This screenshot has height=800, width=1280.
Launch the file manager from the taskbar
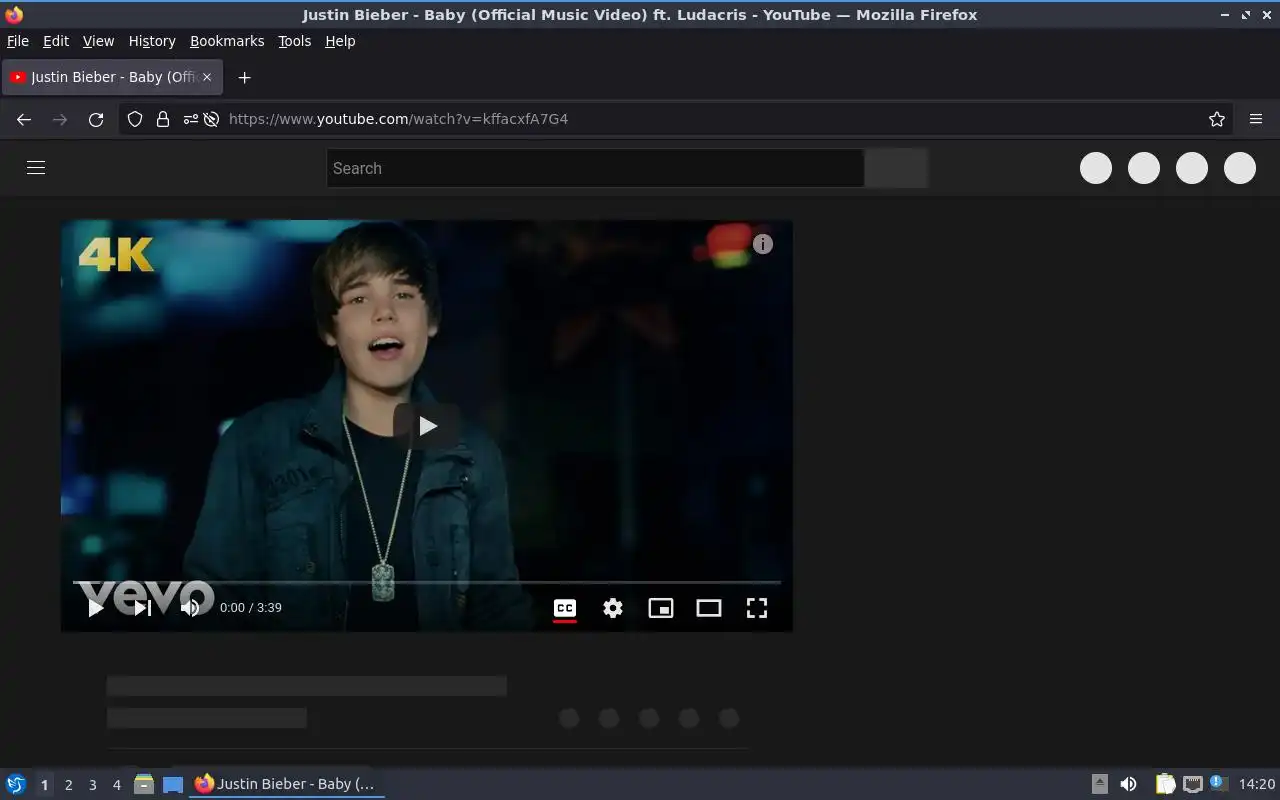[x=144, y=784]
